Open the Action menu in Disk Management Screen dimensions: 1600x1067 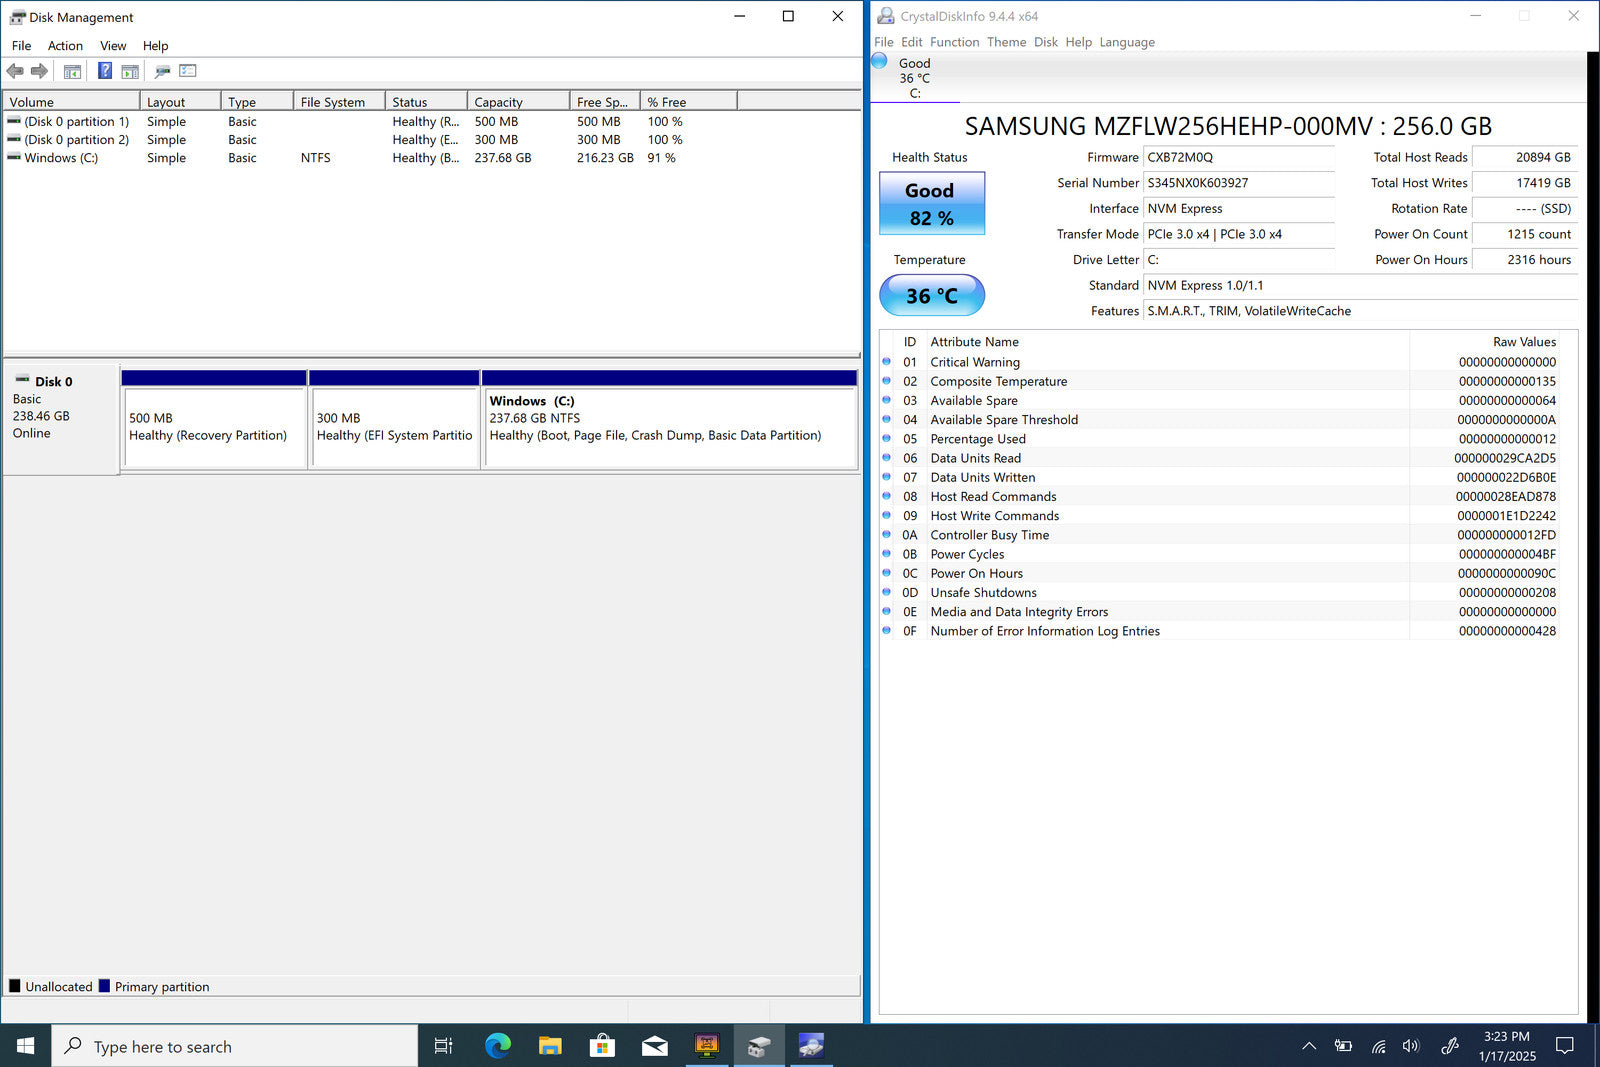click(x=65, y=46)
